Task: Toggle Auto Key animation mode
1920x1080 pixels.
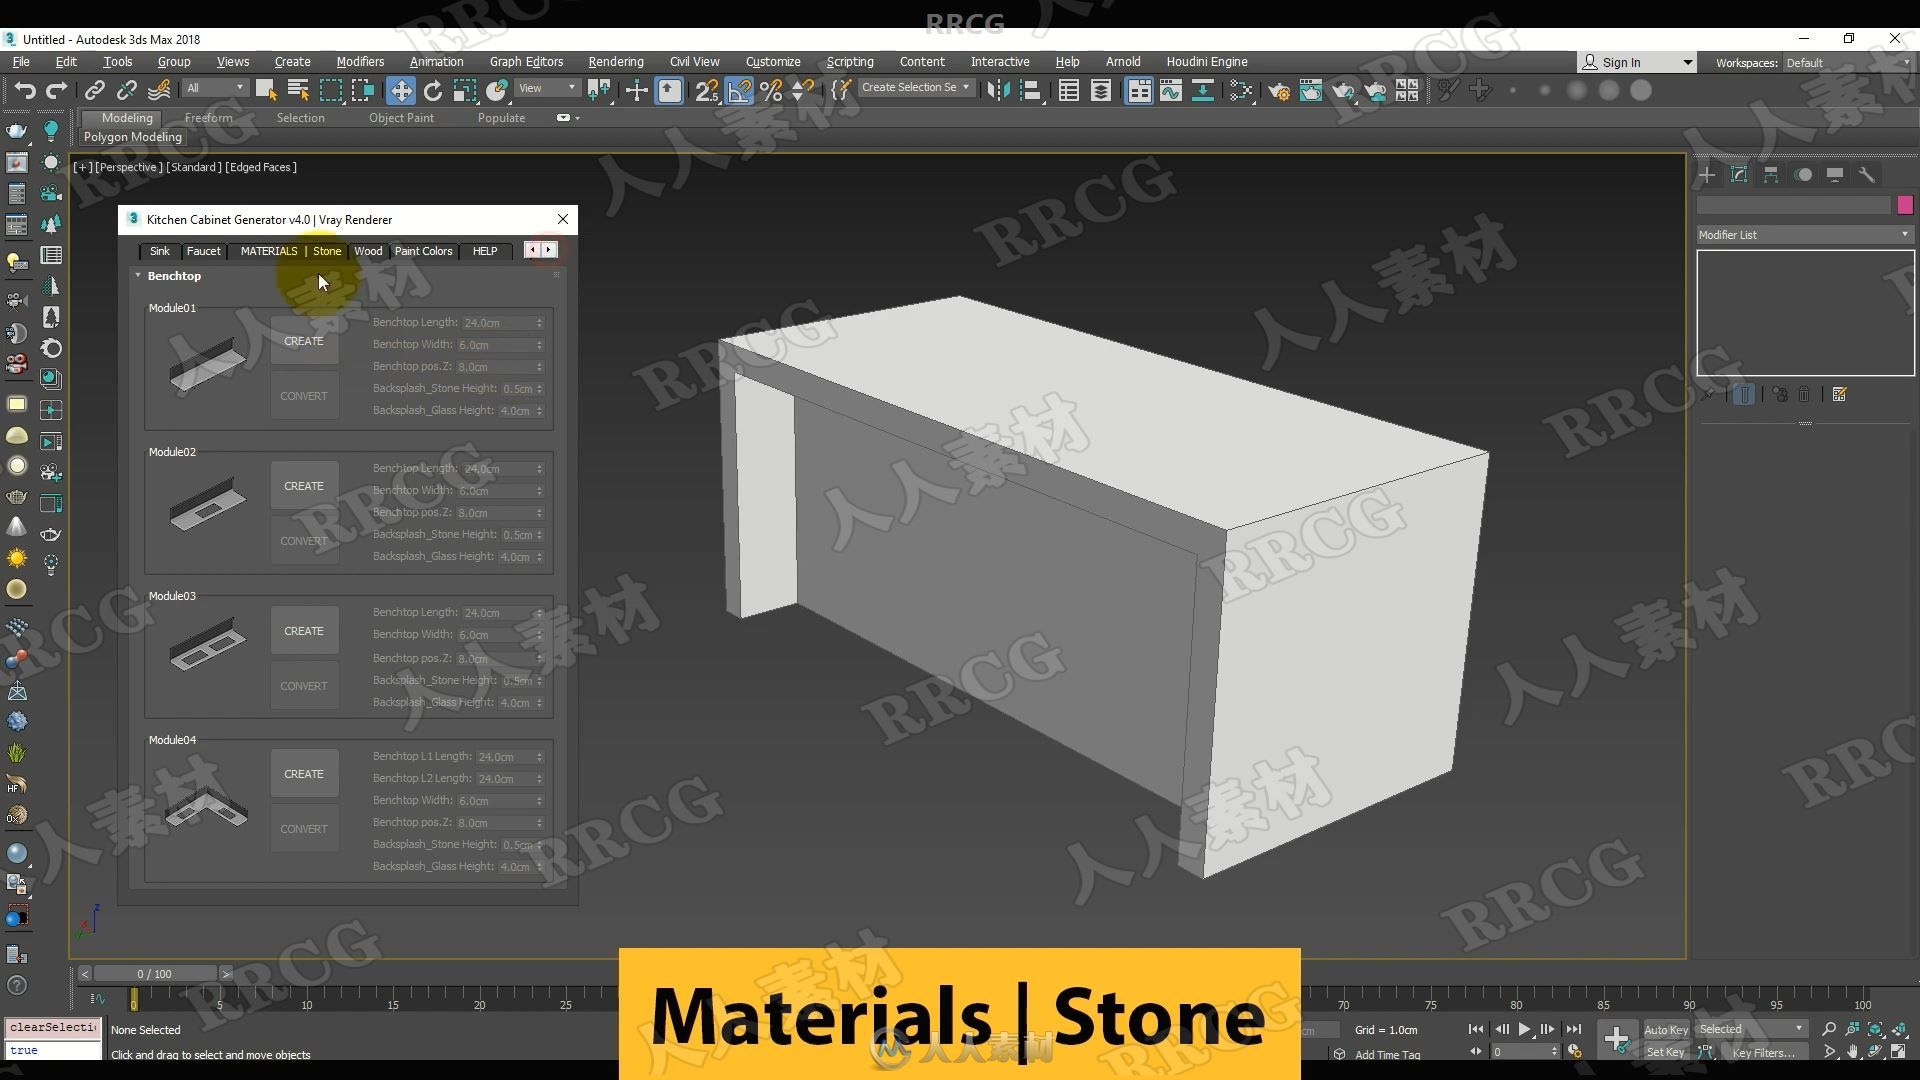Action: [x=1665, y=1030]
